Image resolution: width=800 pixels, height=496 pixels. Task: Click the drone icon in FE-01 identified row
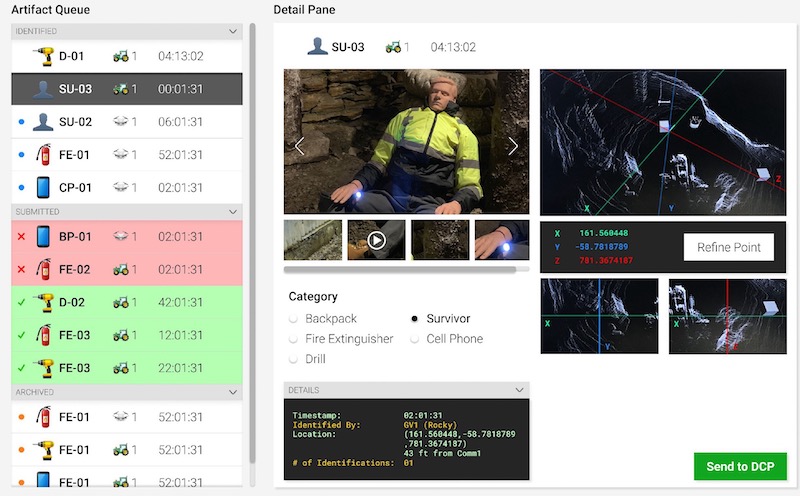click(122, 155)
